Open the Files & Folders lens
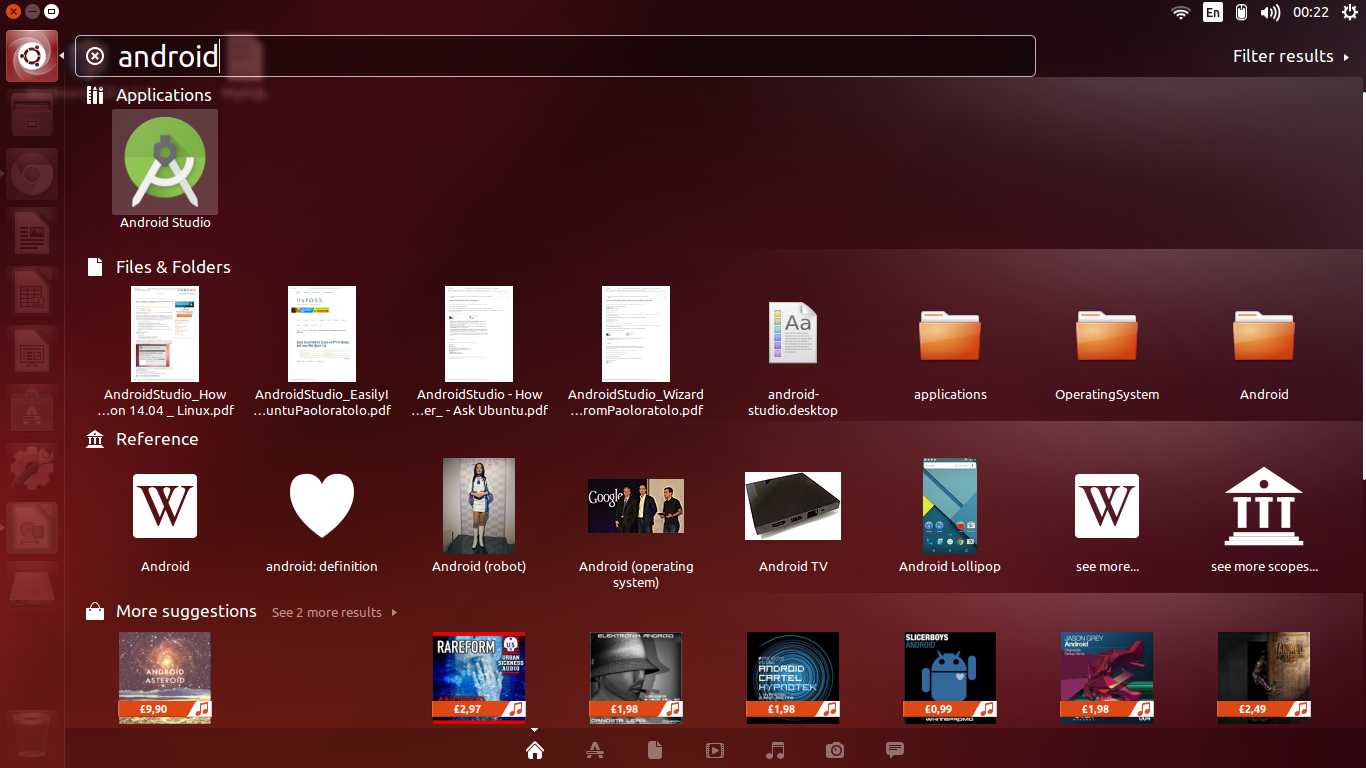The width and height of the screenshot is (1366, 768). 655,750
